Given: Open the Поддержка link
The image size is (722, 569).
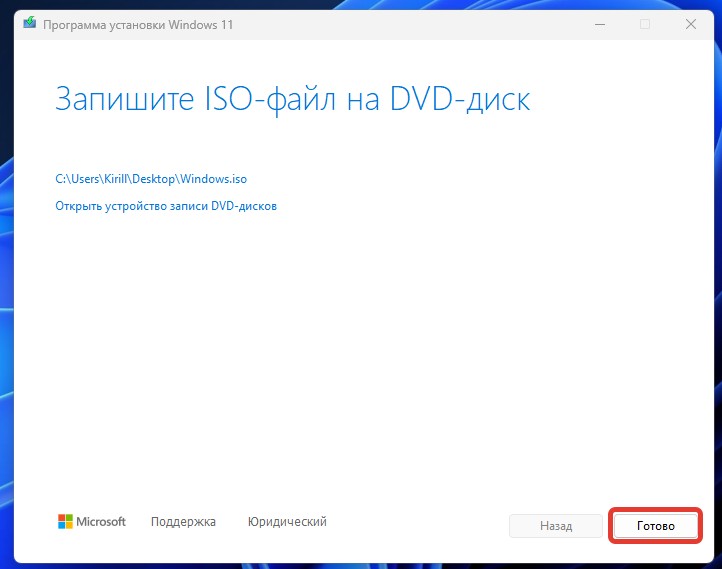Looking at the screenshot, I should point(183,522).
